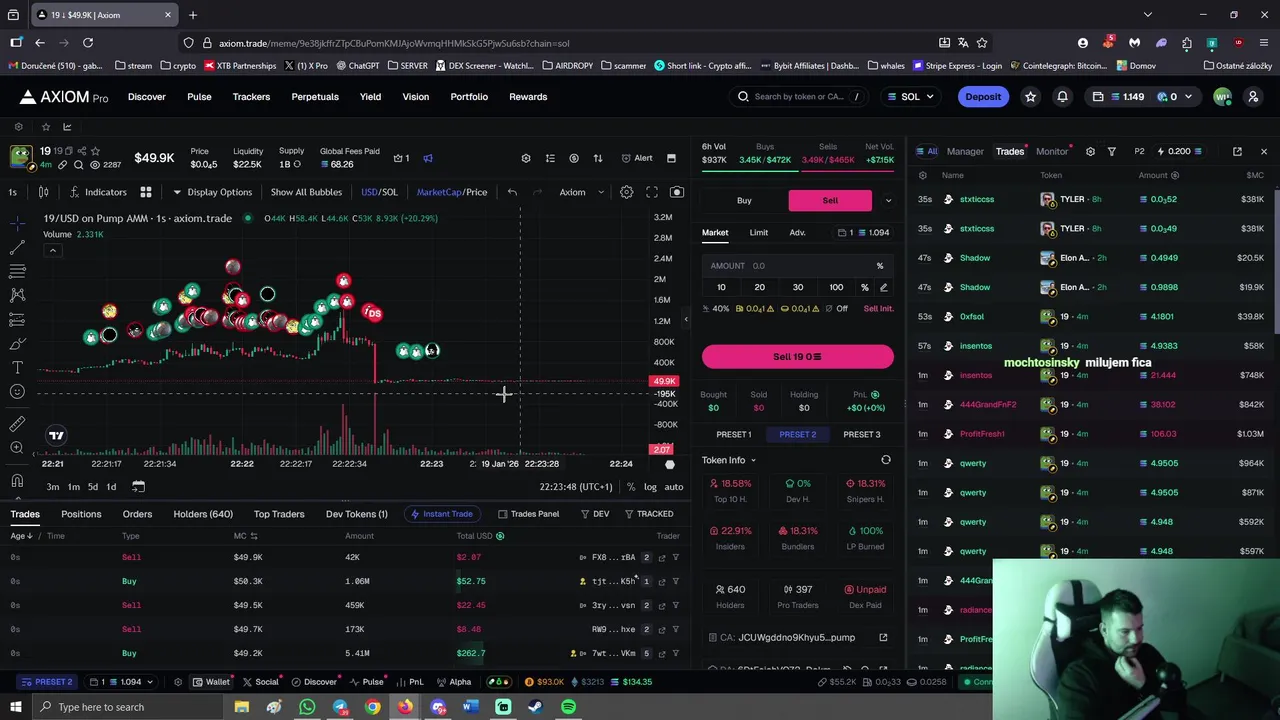Toggle the DEV trades filter
The image size is (1280, 720).
tap(594, 514)
